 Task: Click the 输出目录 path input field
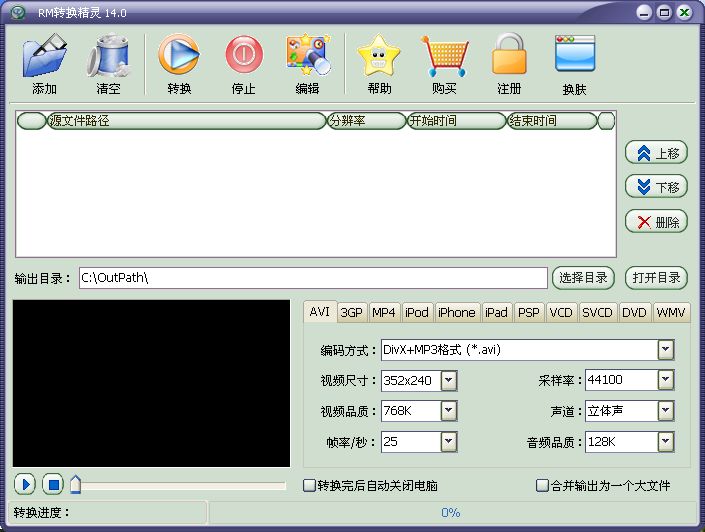313,278
